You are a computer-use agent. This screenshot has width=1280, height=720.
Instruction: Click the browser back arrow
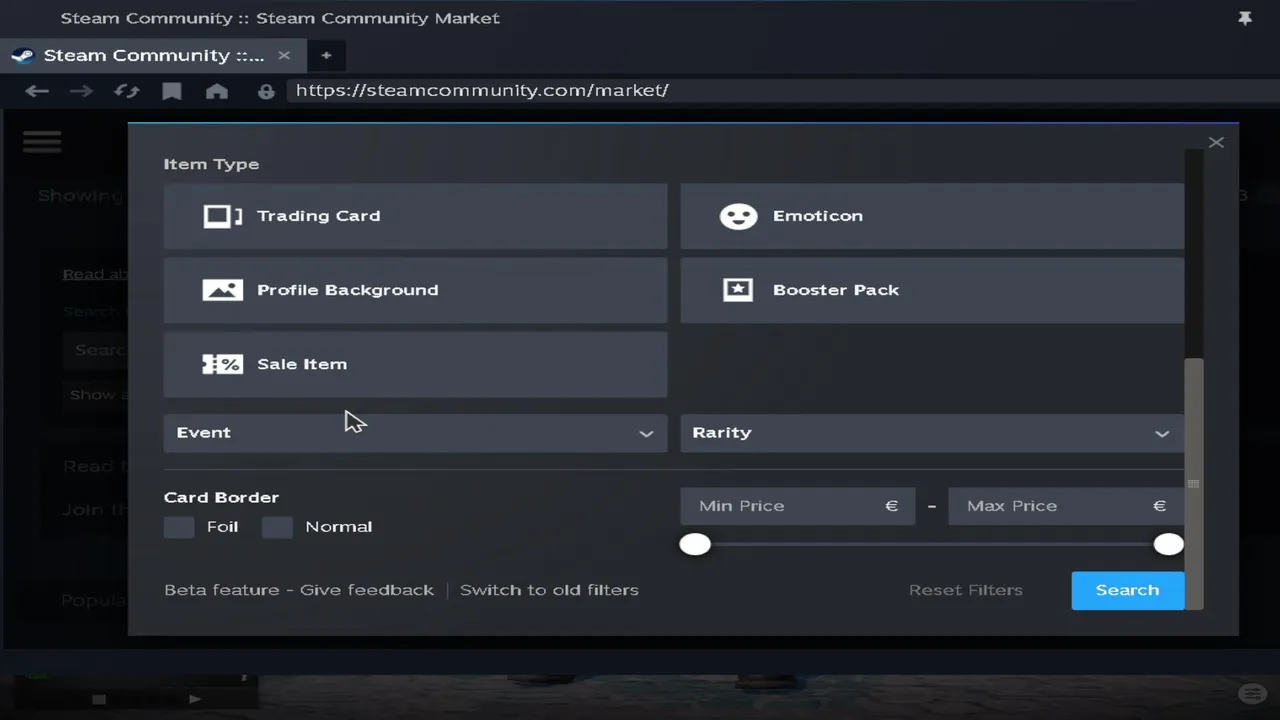(x=37, y=91)
